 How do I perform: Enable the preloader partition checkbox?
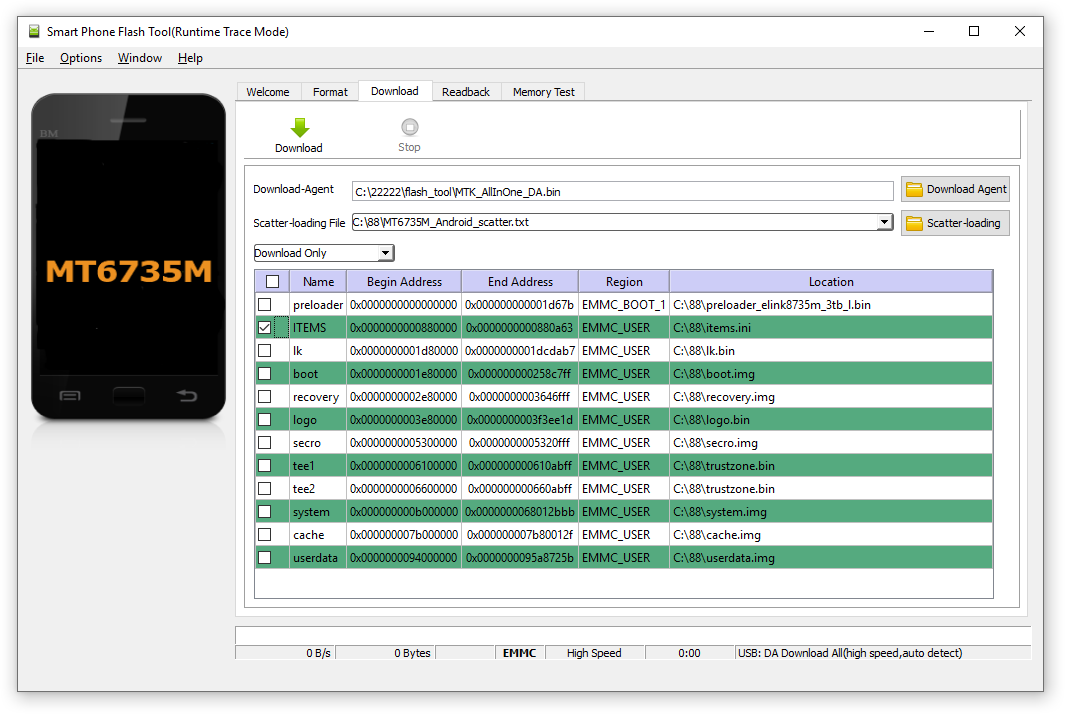[264, 305]
